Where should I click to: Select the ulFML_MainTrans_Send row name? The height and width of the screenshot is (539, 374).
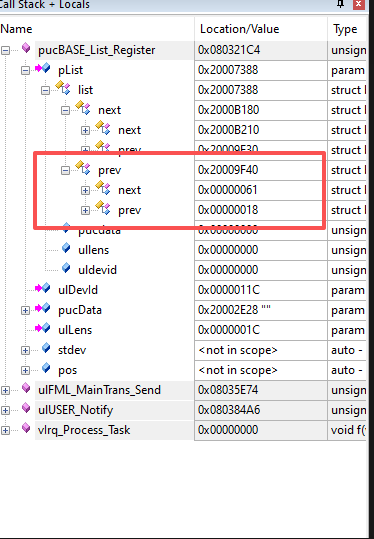point(99,390)
